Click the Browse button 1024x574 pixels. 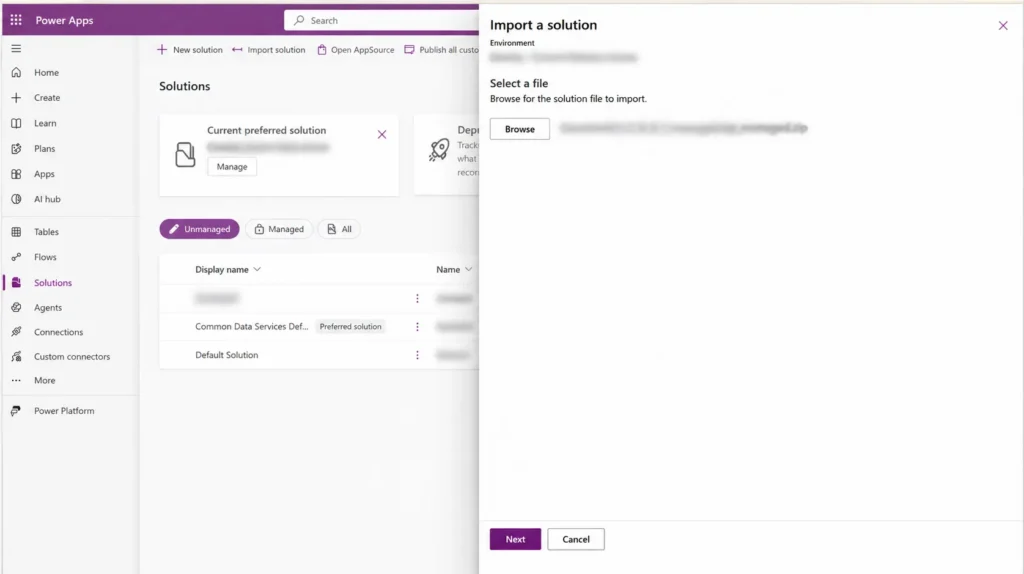coord(520,129)
